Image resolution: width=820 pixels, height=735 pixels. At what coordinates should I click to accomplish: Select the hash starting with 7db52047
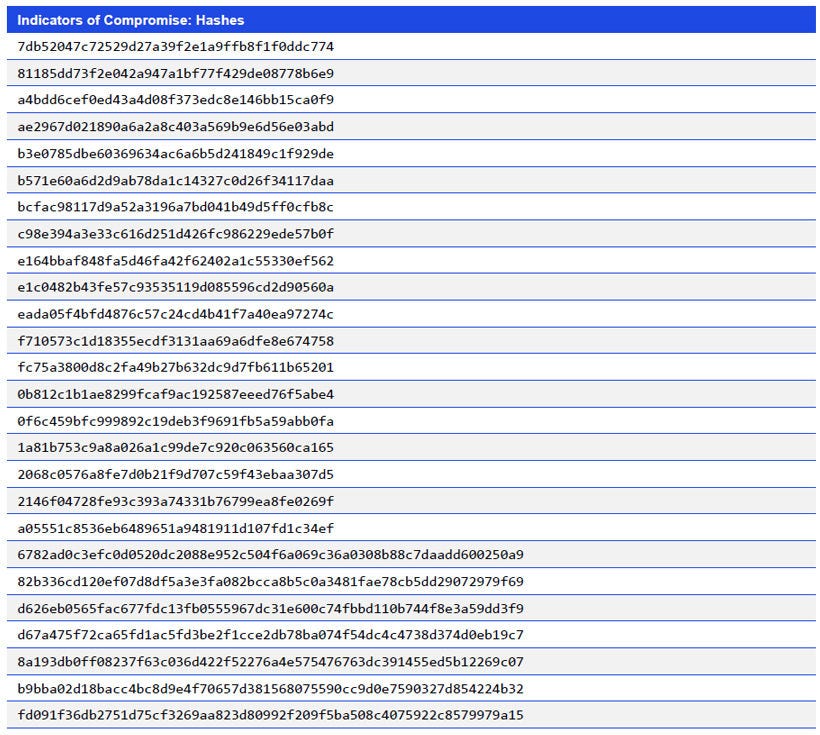(x=175, y=47)
